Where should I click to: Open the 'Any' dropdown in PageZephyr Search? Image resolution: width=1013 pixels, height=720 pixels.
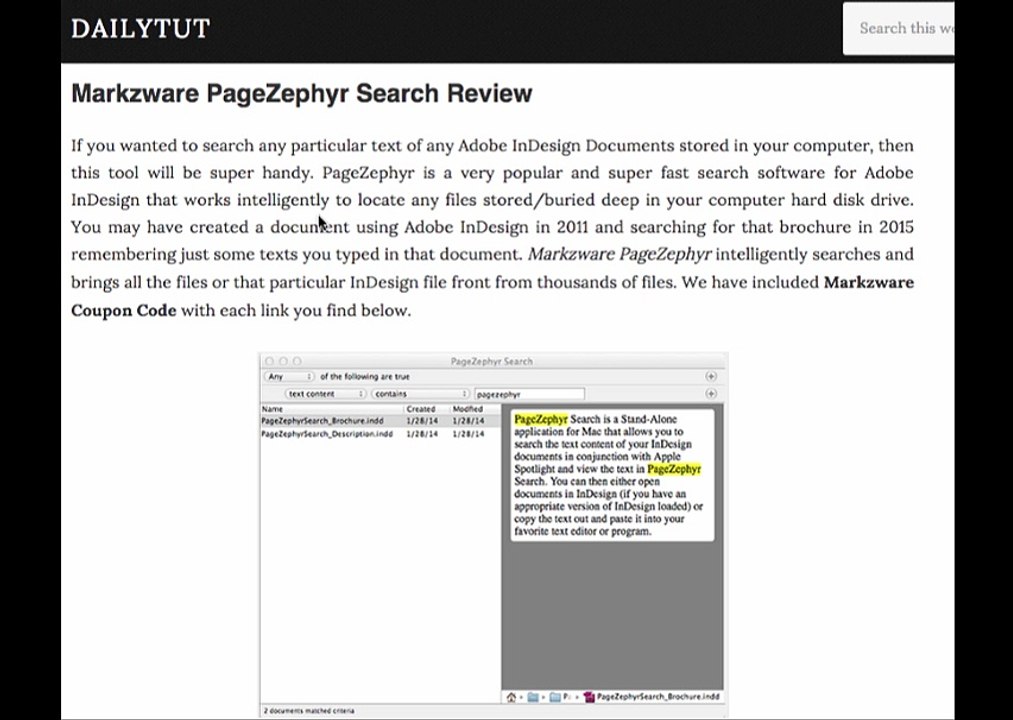289,376
